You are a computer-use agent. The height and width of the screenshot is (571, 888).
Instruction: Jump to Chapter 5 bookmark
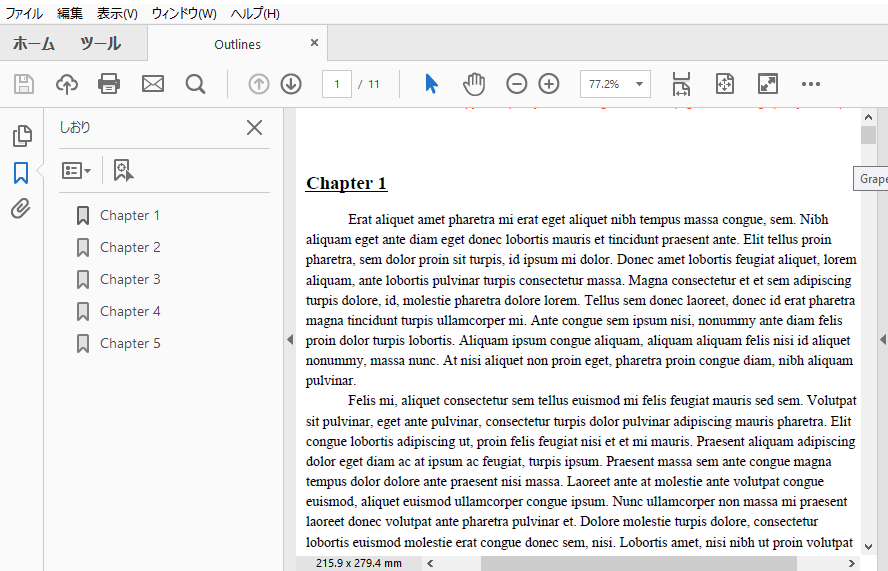click(130, 343)
